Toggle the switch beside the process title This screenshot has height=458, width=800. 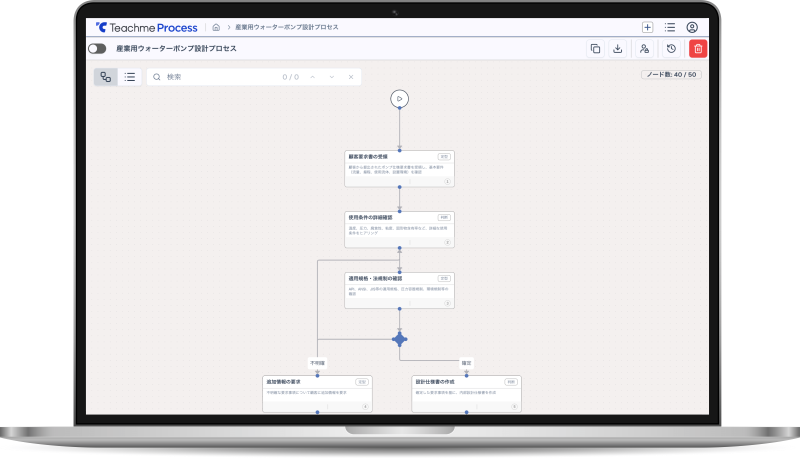tap(97, 48)
